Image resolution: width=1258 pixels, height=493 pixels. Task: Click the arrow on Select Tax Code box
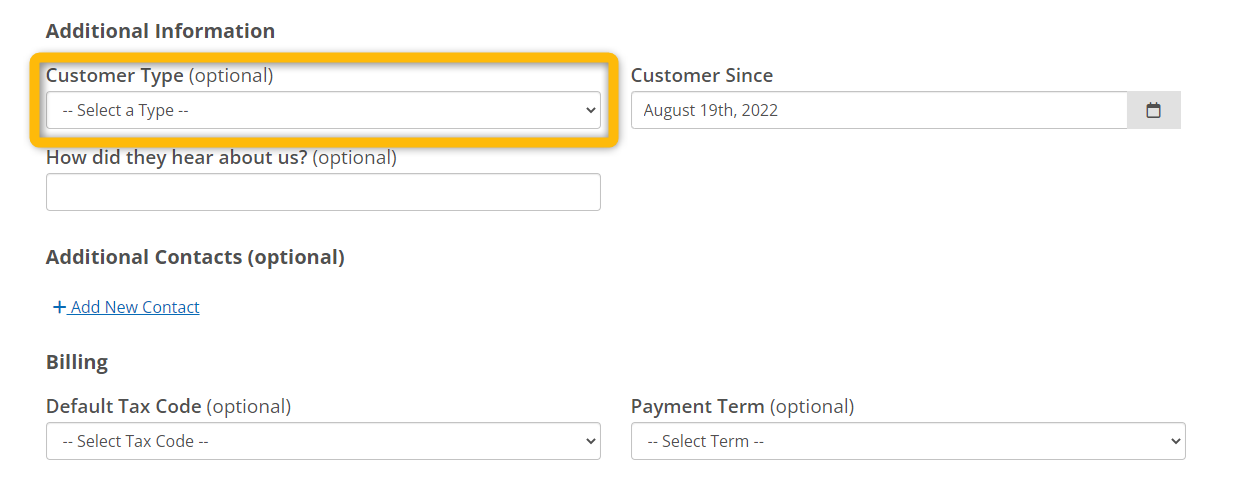(x=590, y=441)
